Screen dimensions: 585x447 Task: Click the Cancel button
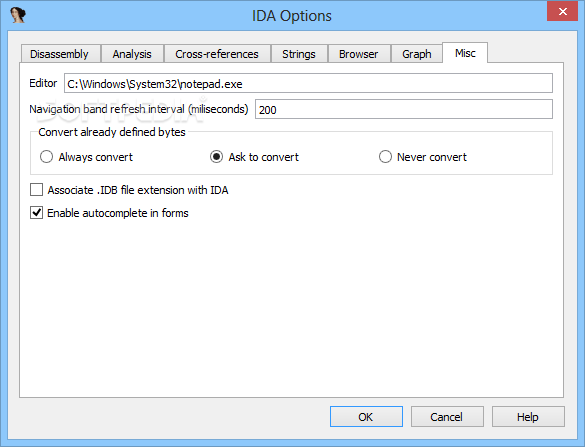447,416
